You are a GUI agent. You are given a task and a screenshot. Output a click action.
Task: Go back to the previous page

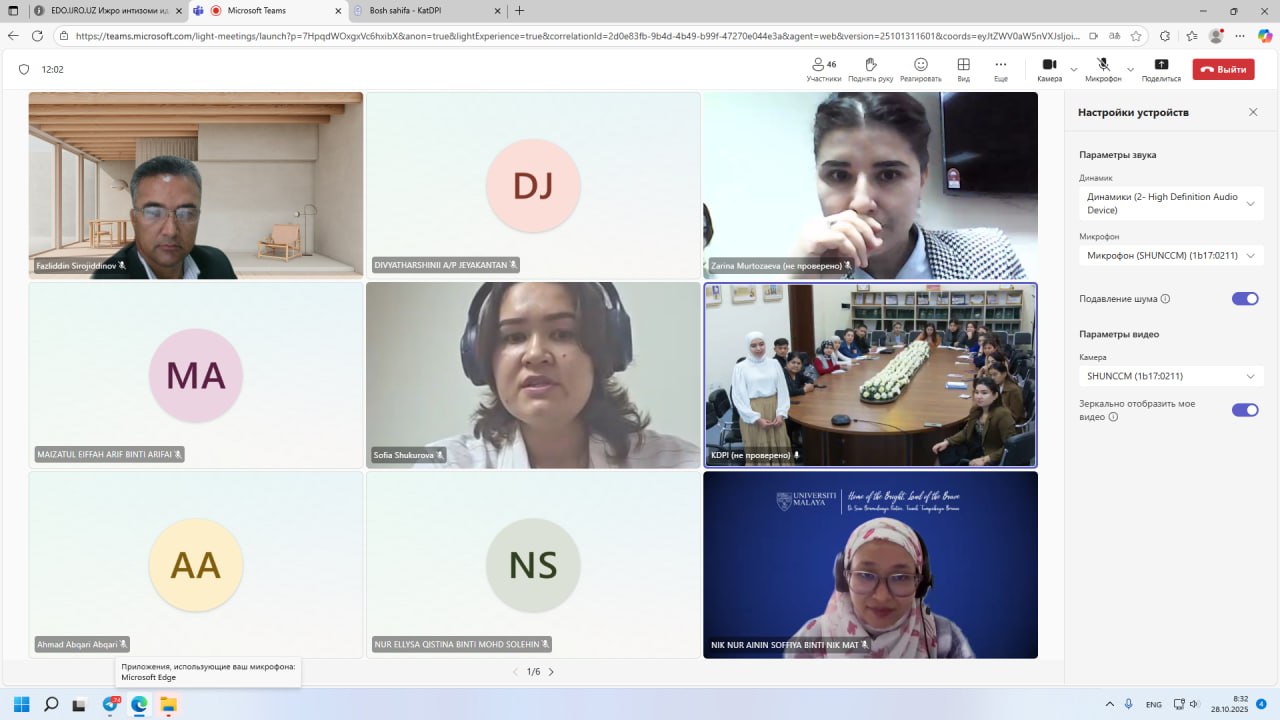click(x=13, y=36)
